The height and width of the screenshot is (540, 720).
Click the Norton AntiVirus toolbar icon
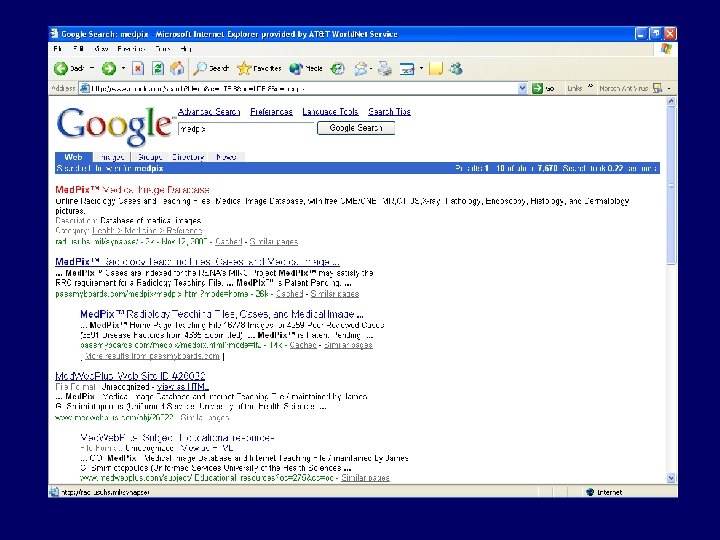point(658,88)
